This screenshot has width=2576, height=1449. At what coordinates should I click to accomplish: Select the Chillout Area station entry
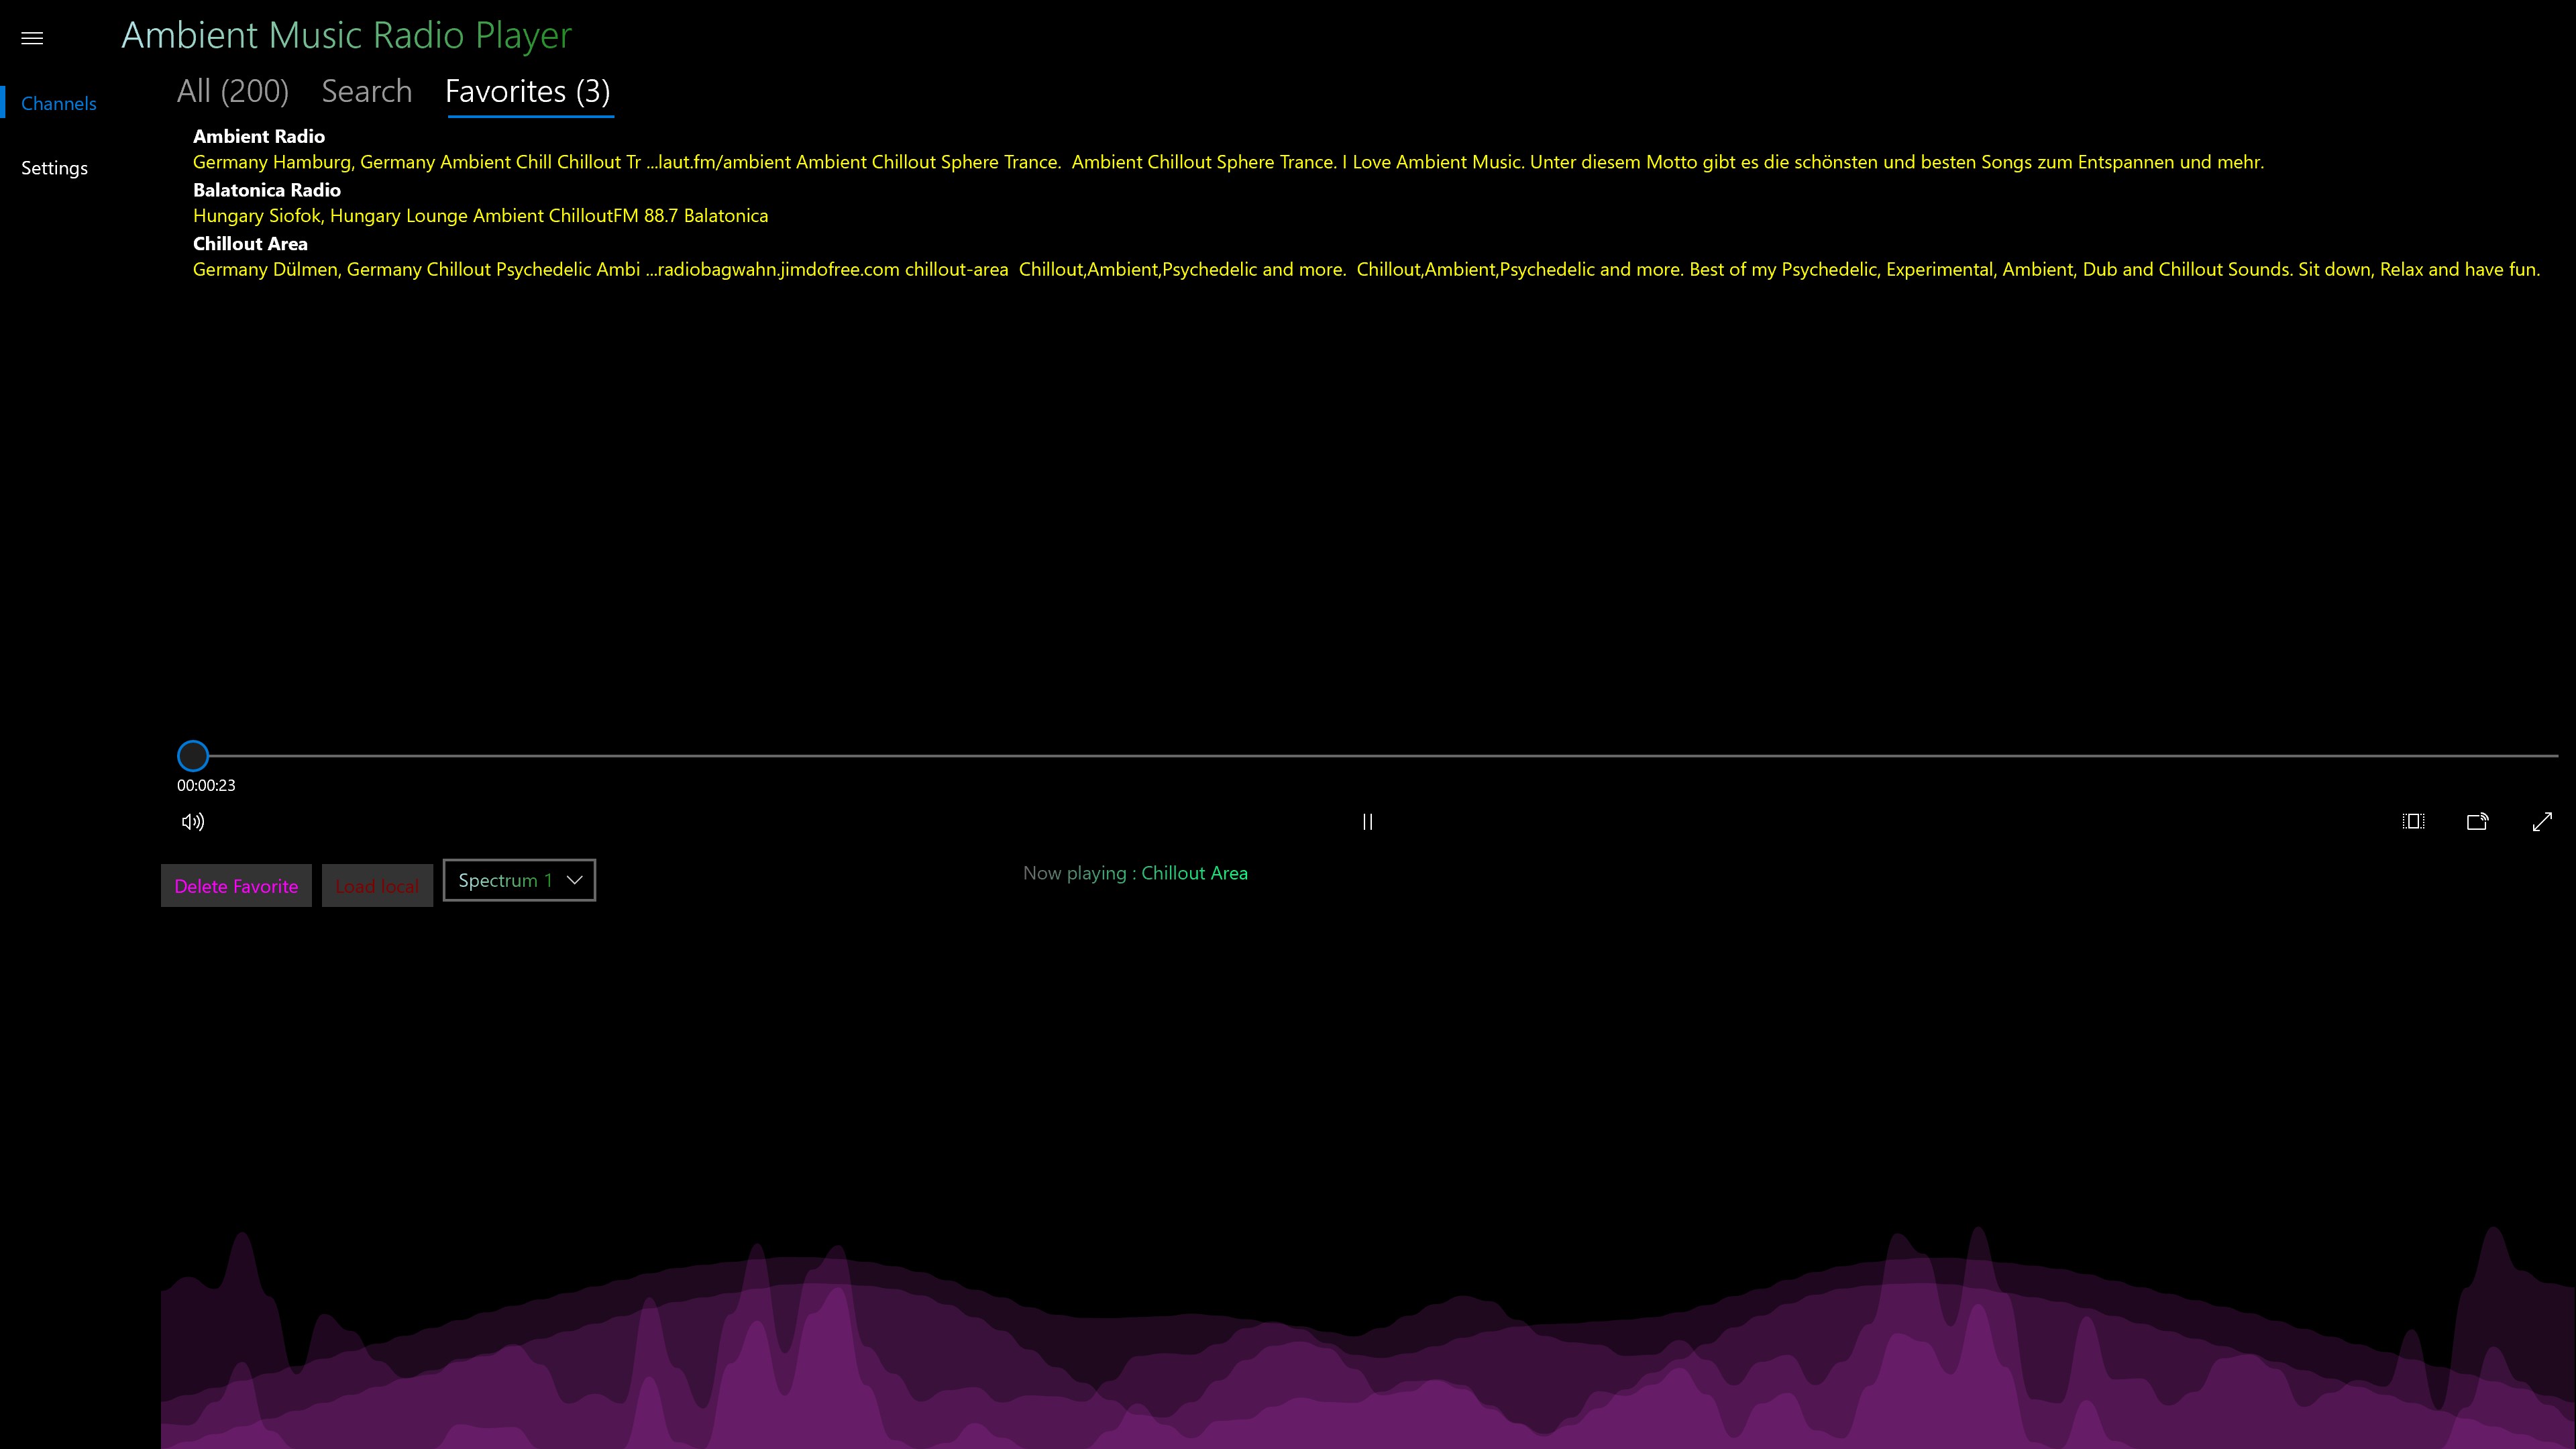click(x=250, y=245)
